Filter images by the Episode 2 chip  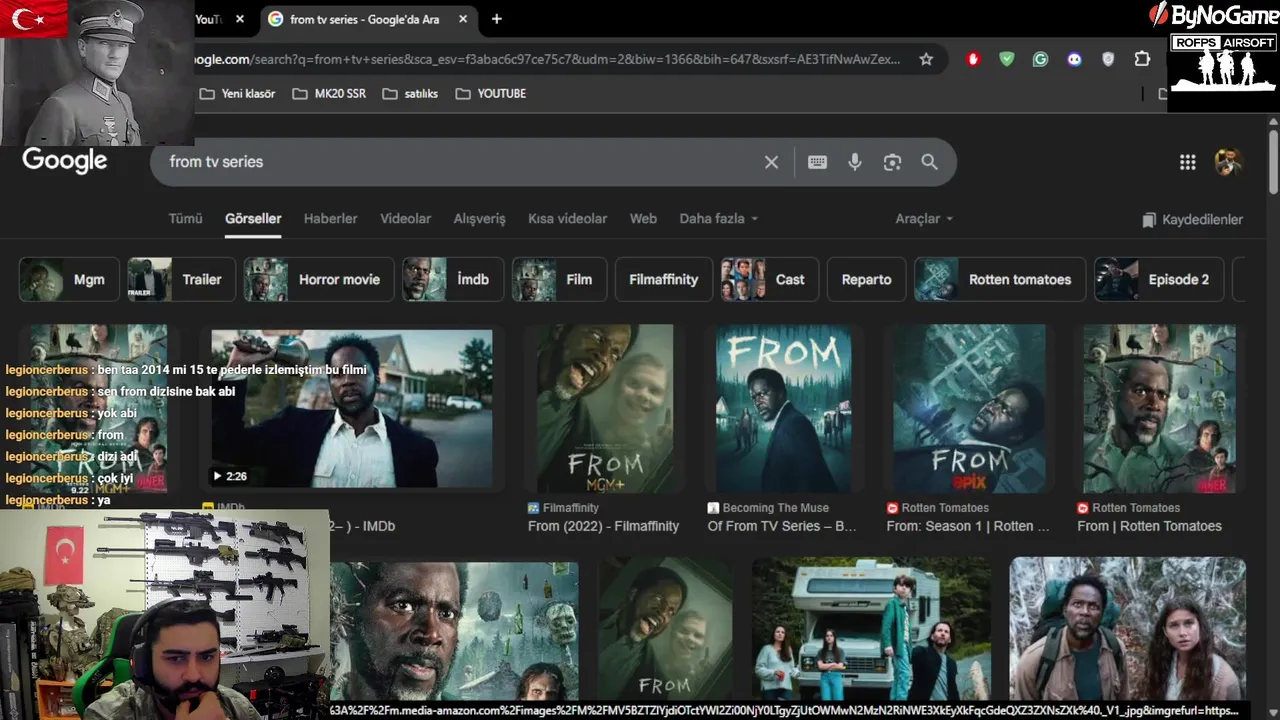tap(1160, 279)
